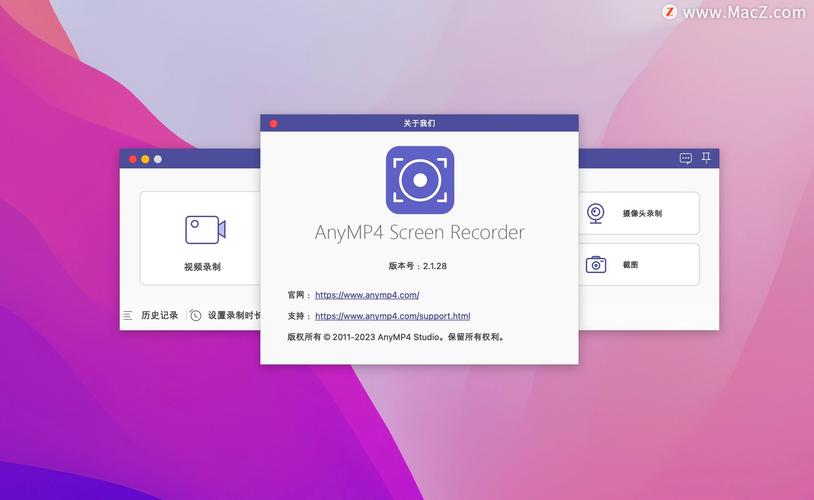The height and width of the screenshot is (500, 814).
Task: Click the 支持 label
Action: [296, 316]
